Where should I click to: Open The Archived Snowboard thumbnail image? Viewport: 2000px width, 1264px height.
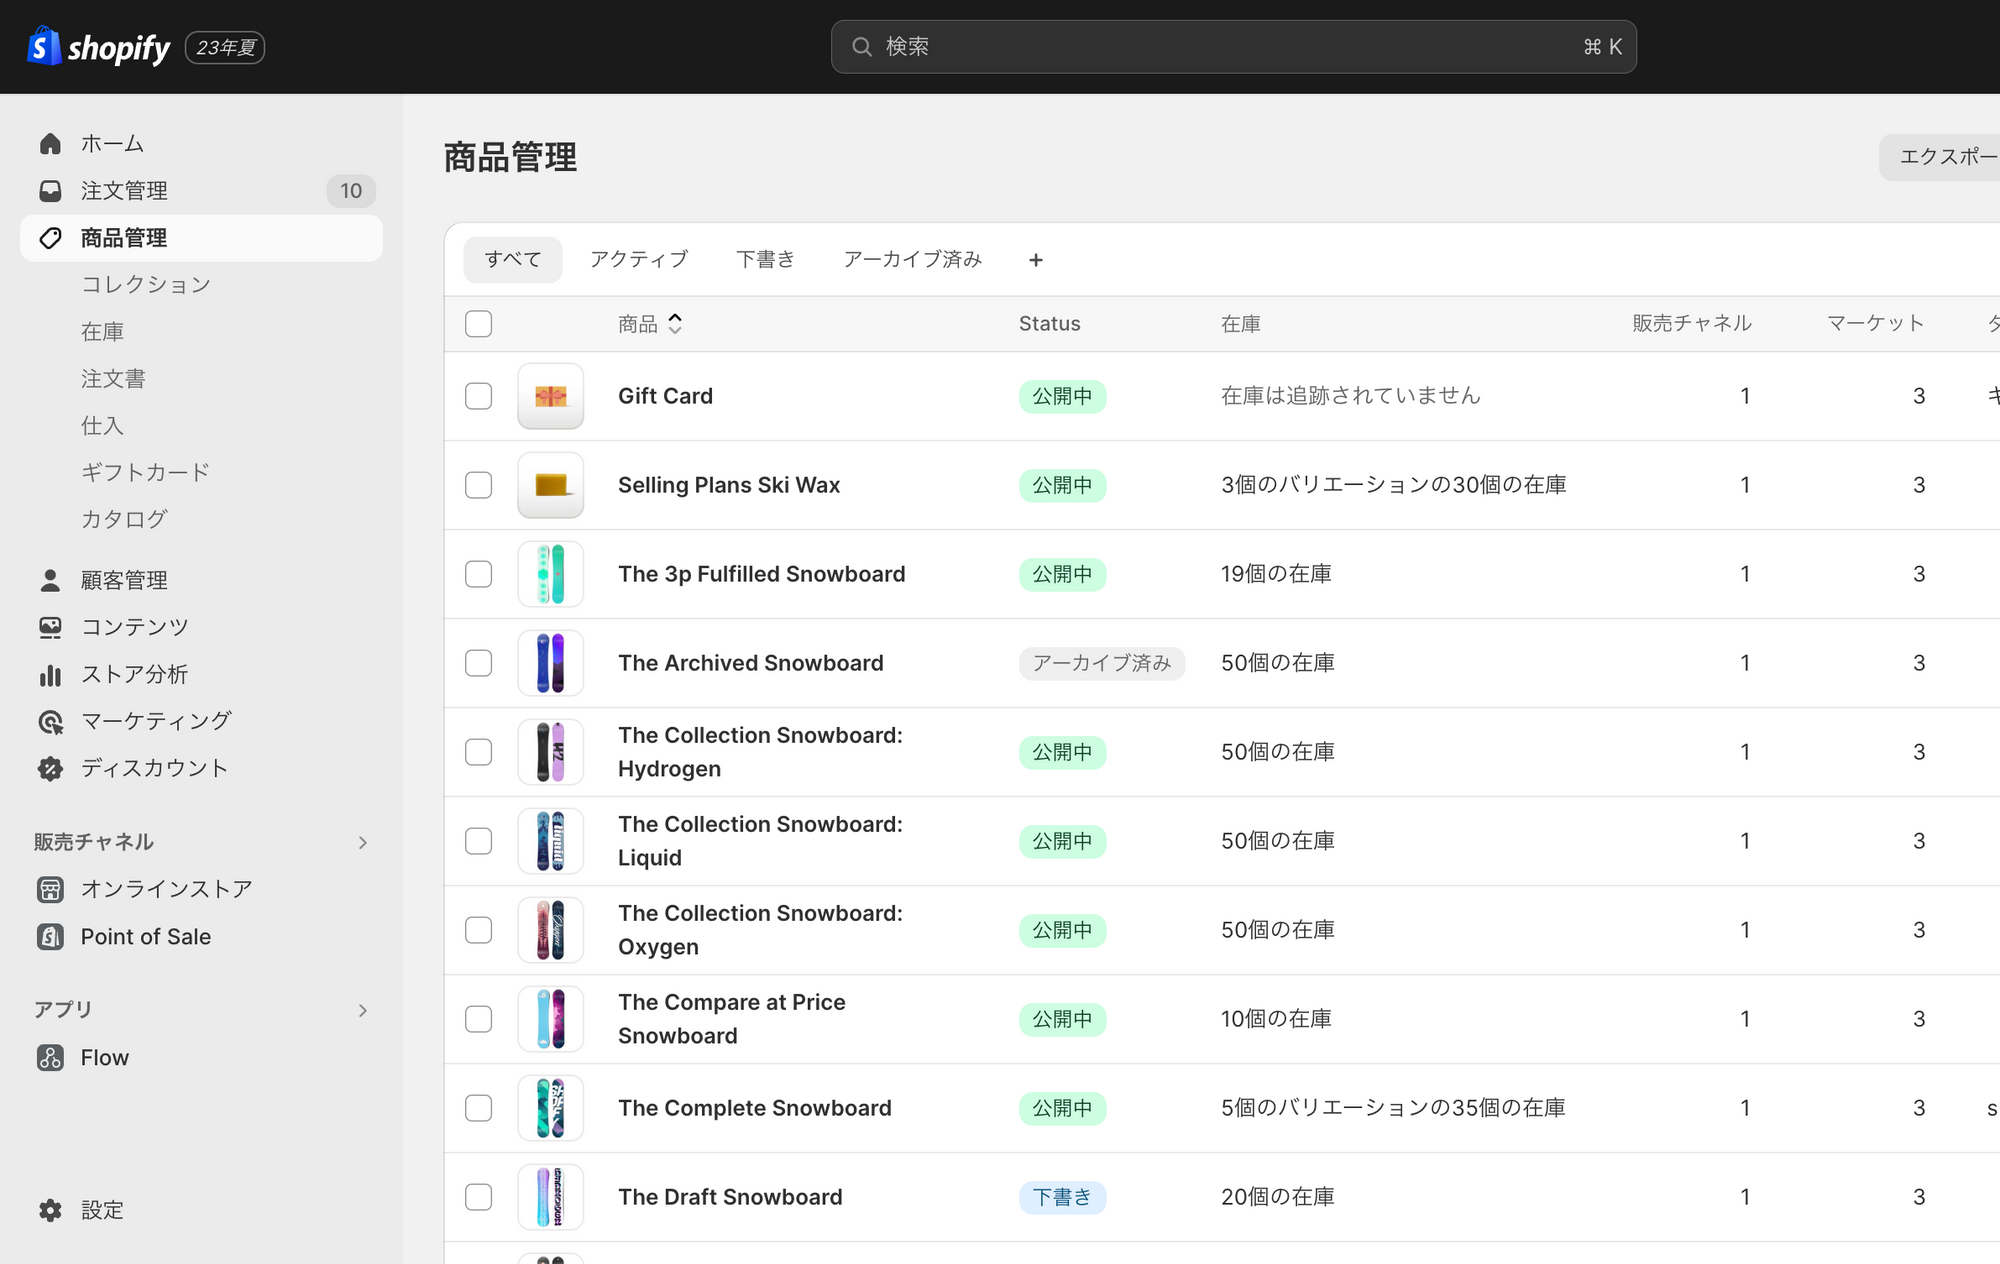[551, 663]
